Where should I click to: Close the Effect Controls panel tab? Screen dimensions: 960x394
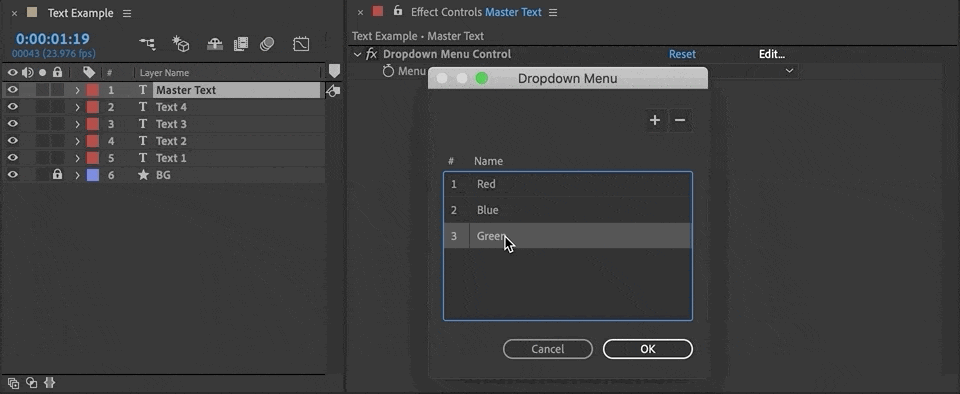click(x=361, y=12)
